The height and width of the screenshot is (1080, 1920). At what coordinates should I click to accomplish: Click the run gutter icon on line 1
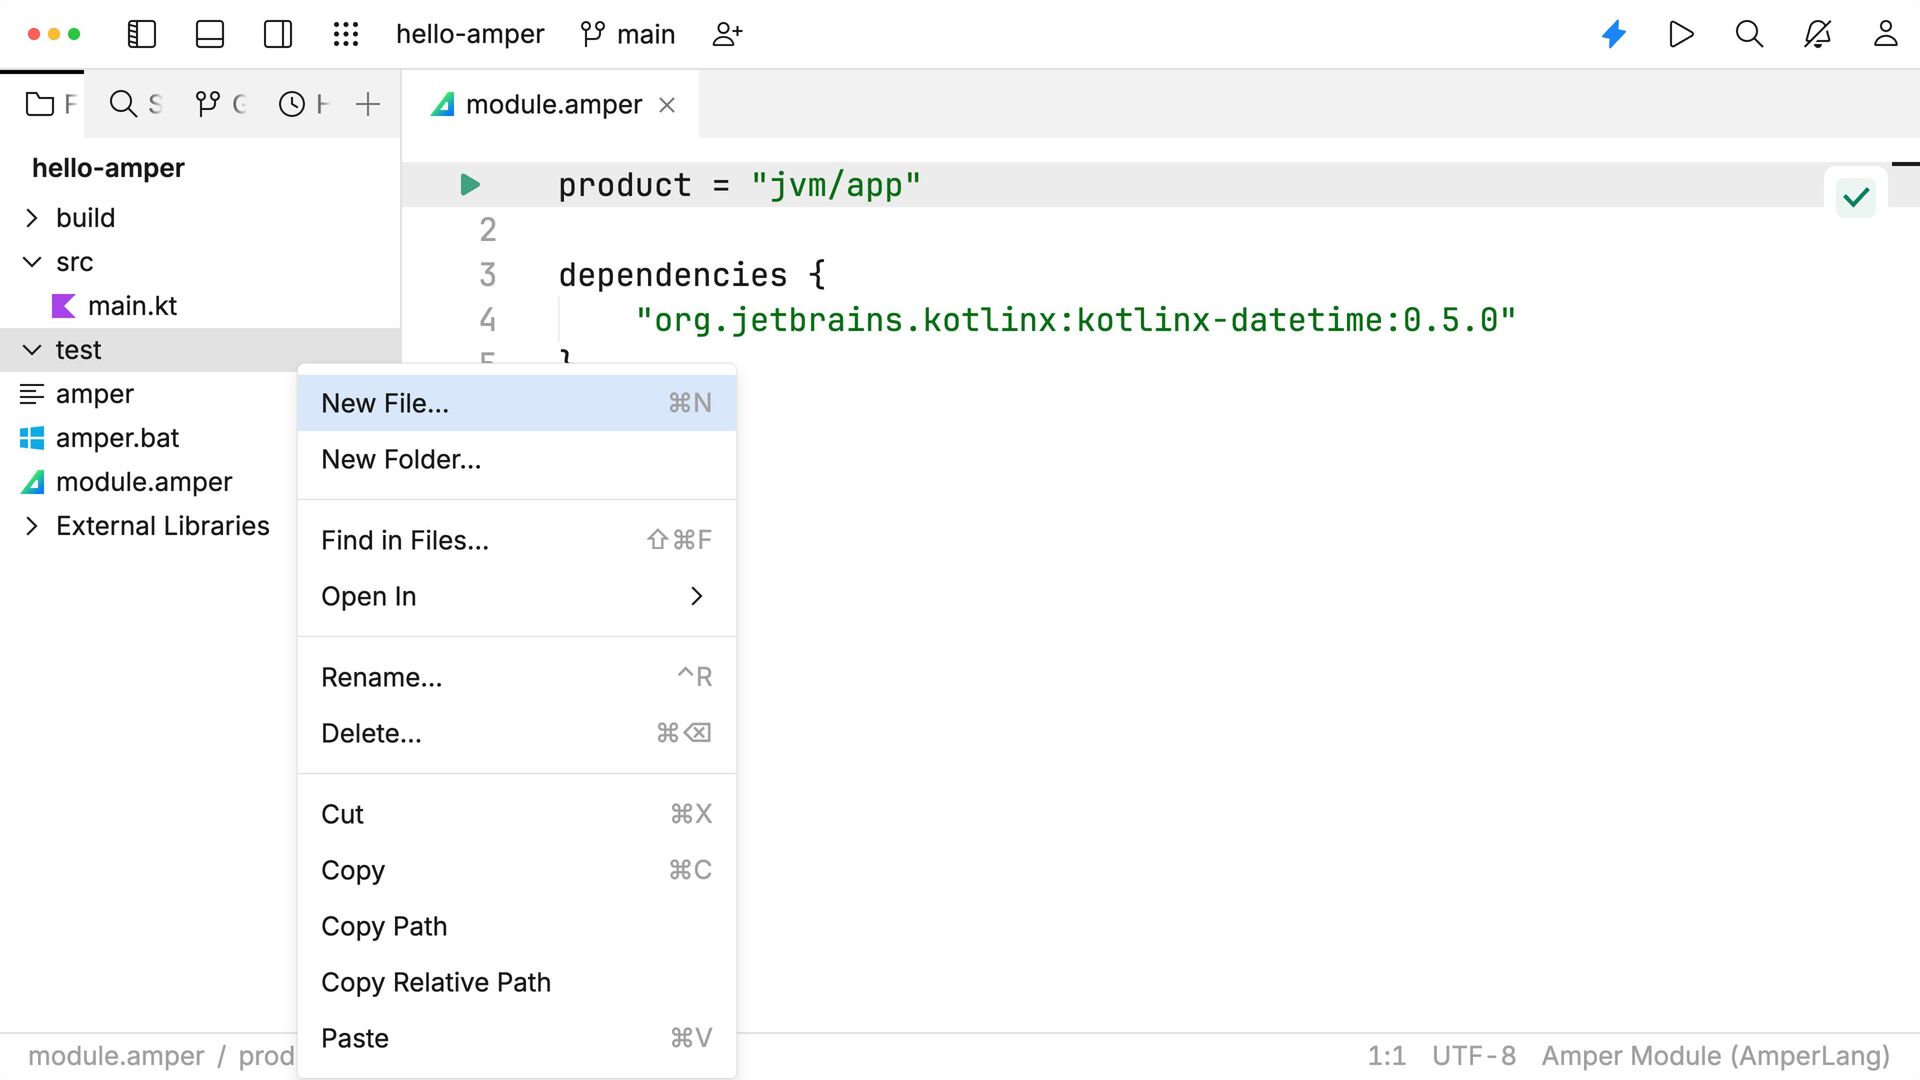[470, 185]
